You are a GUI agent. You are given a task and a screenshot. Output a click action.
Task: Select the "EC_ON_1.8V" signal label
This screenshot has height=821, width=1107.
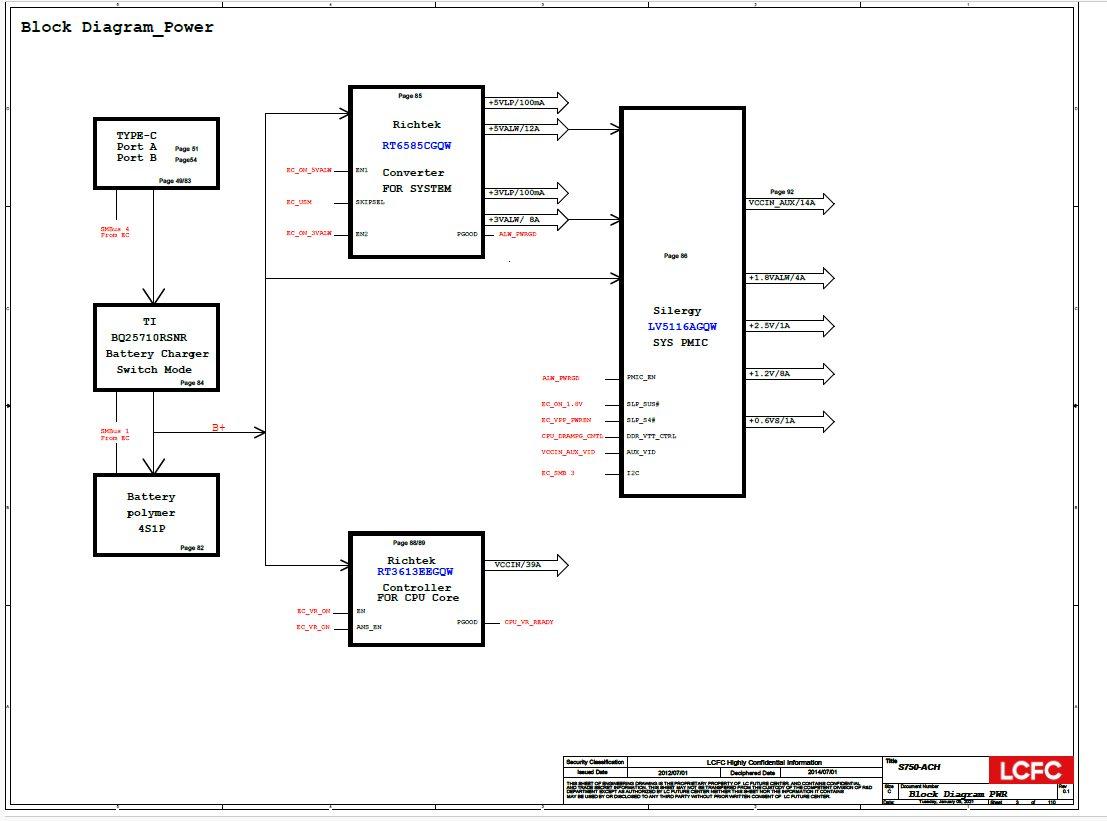pyautogui.click(x=562, y=404)
